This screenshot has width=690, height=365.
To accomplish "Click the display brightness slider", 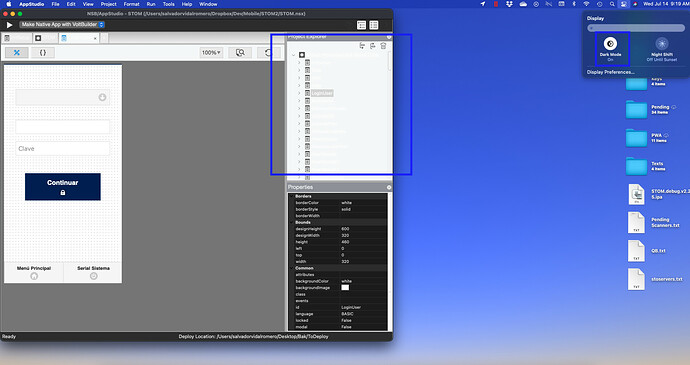I will tap(636, 28).
